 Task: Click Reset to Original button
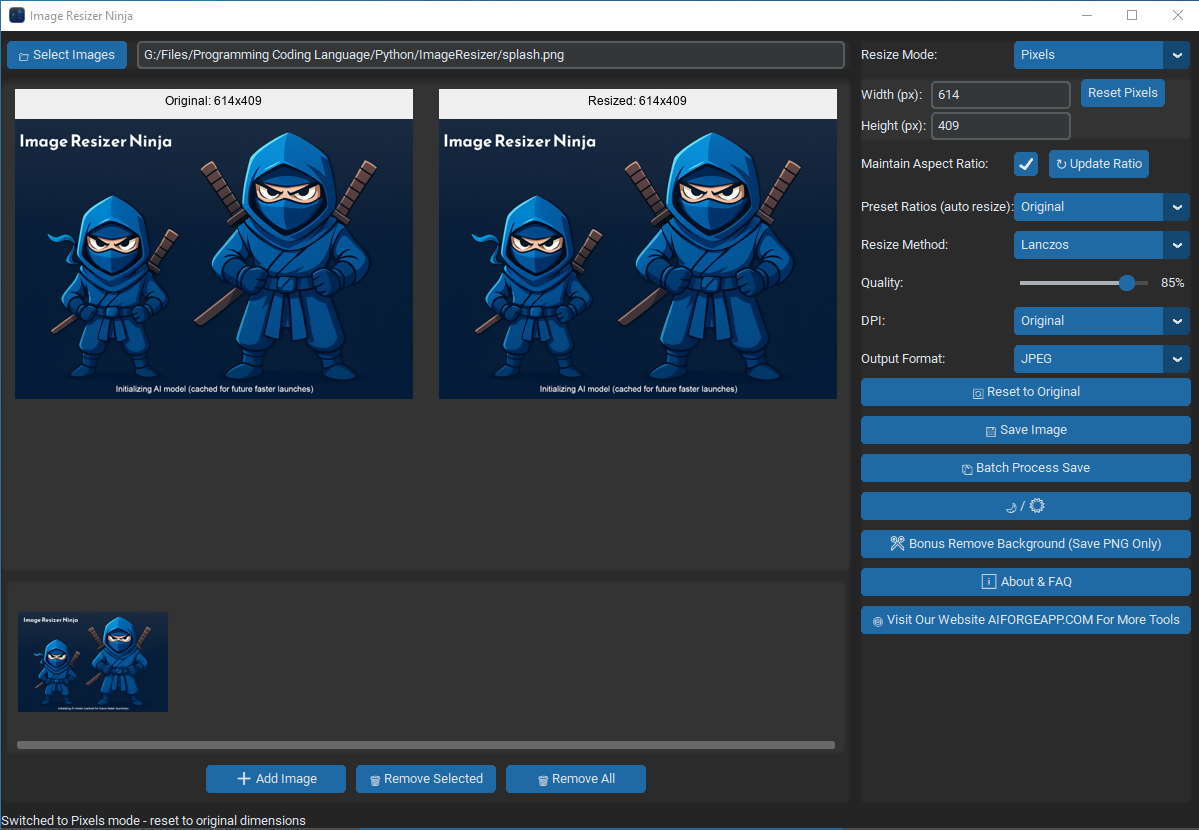pyautogui.click(x=1025, y=392)
